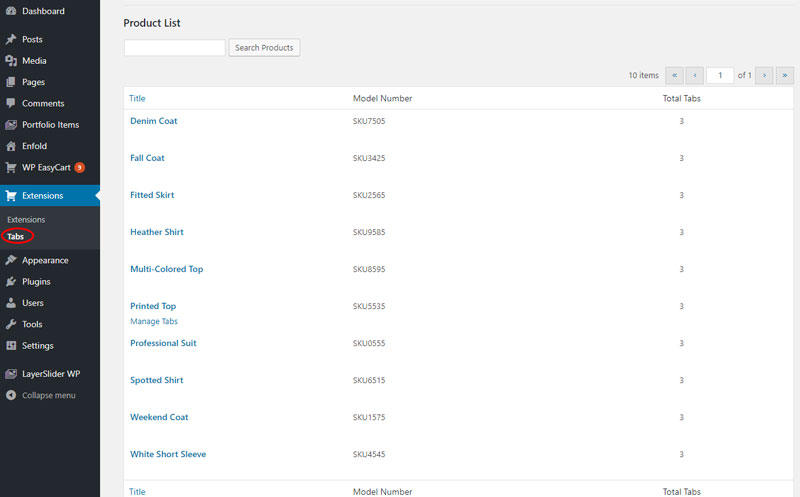Image resolution: width=800 pixels, height=497 pixels.
Task: Go to previous page arrow button
Action: pos(694,76)
